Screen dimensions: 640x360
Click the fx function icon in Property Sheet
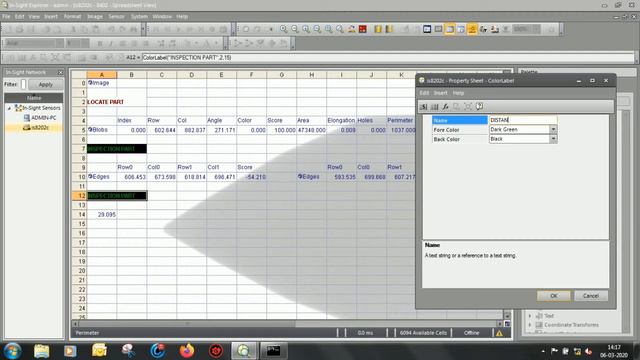pyautogui.click(x=445, y=107)
